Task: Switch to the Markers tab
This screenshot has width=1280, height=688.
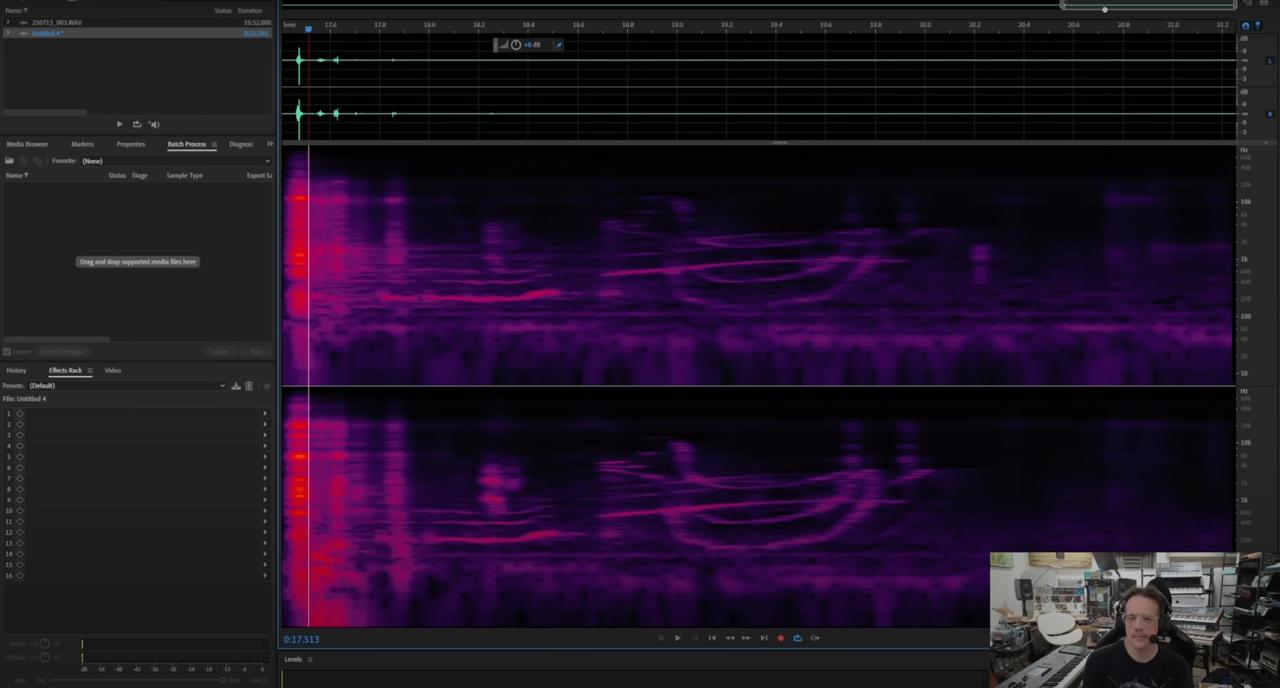Action: 82,144
